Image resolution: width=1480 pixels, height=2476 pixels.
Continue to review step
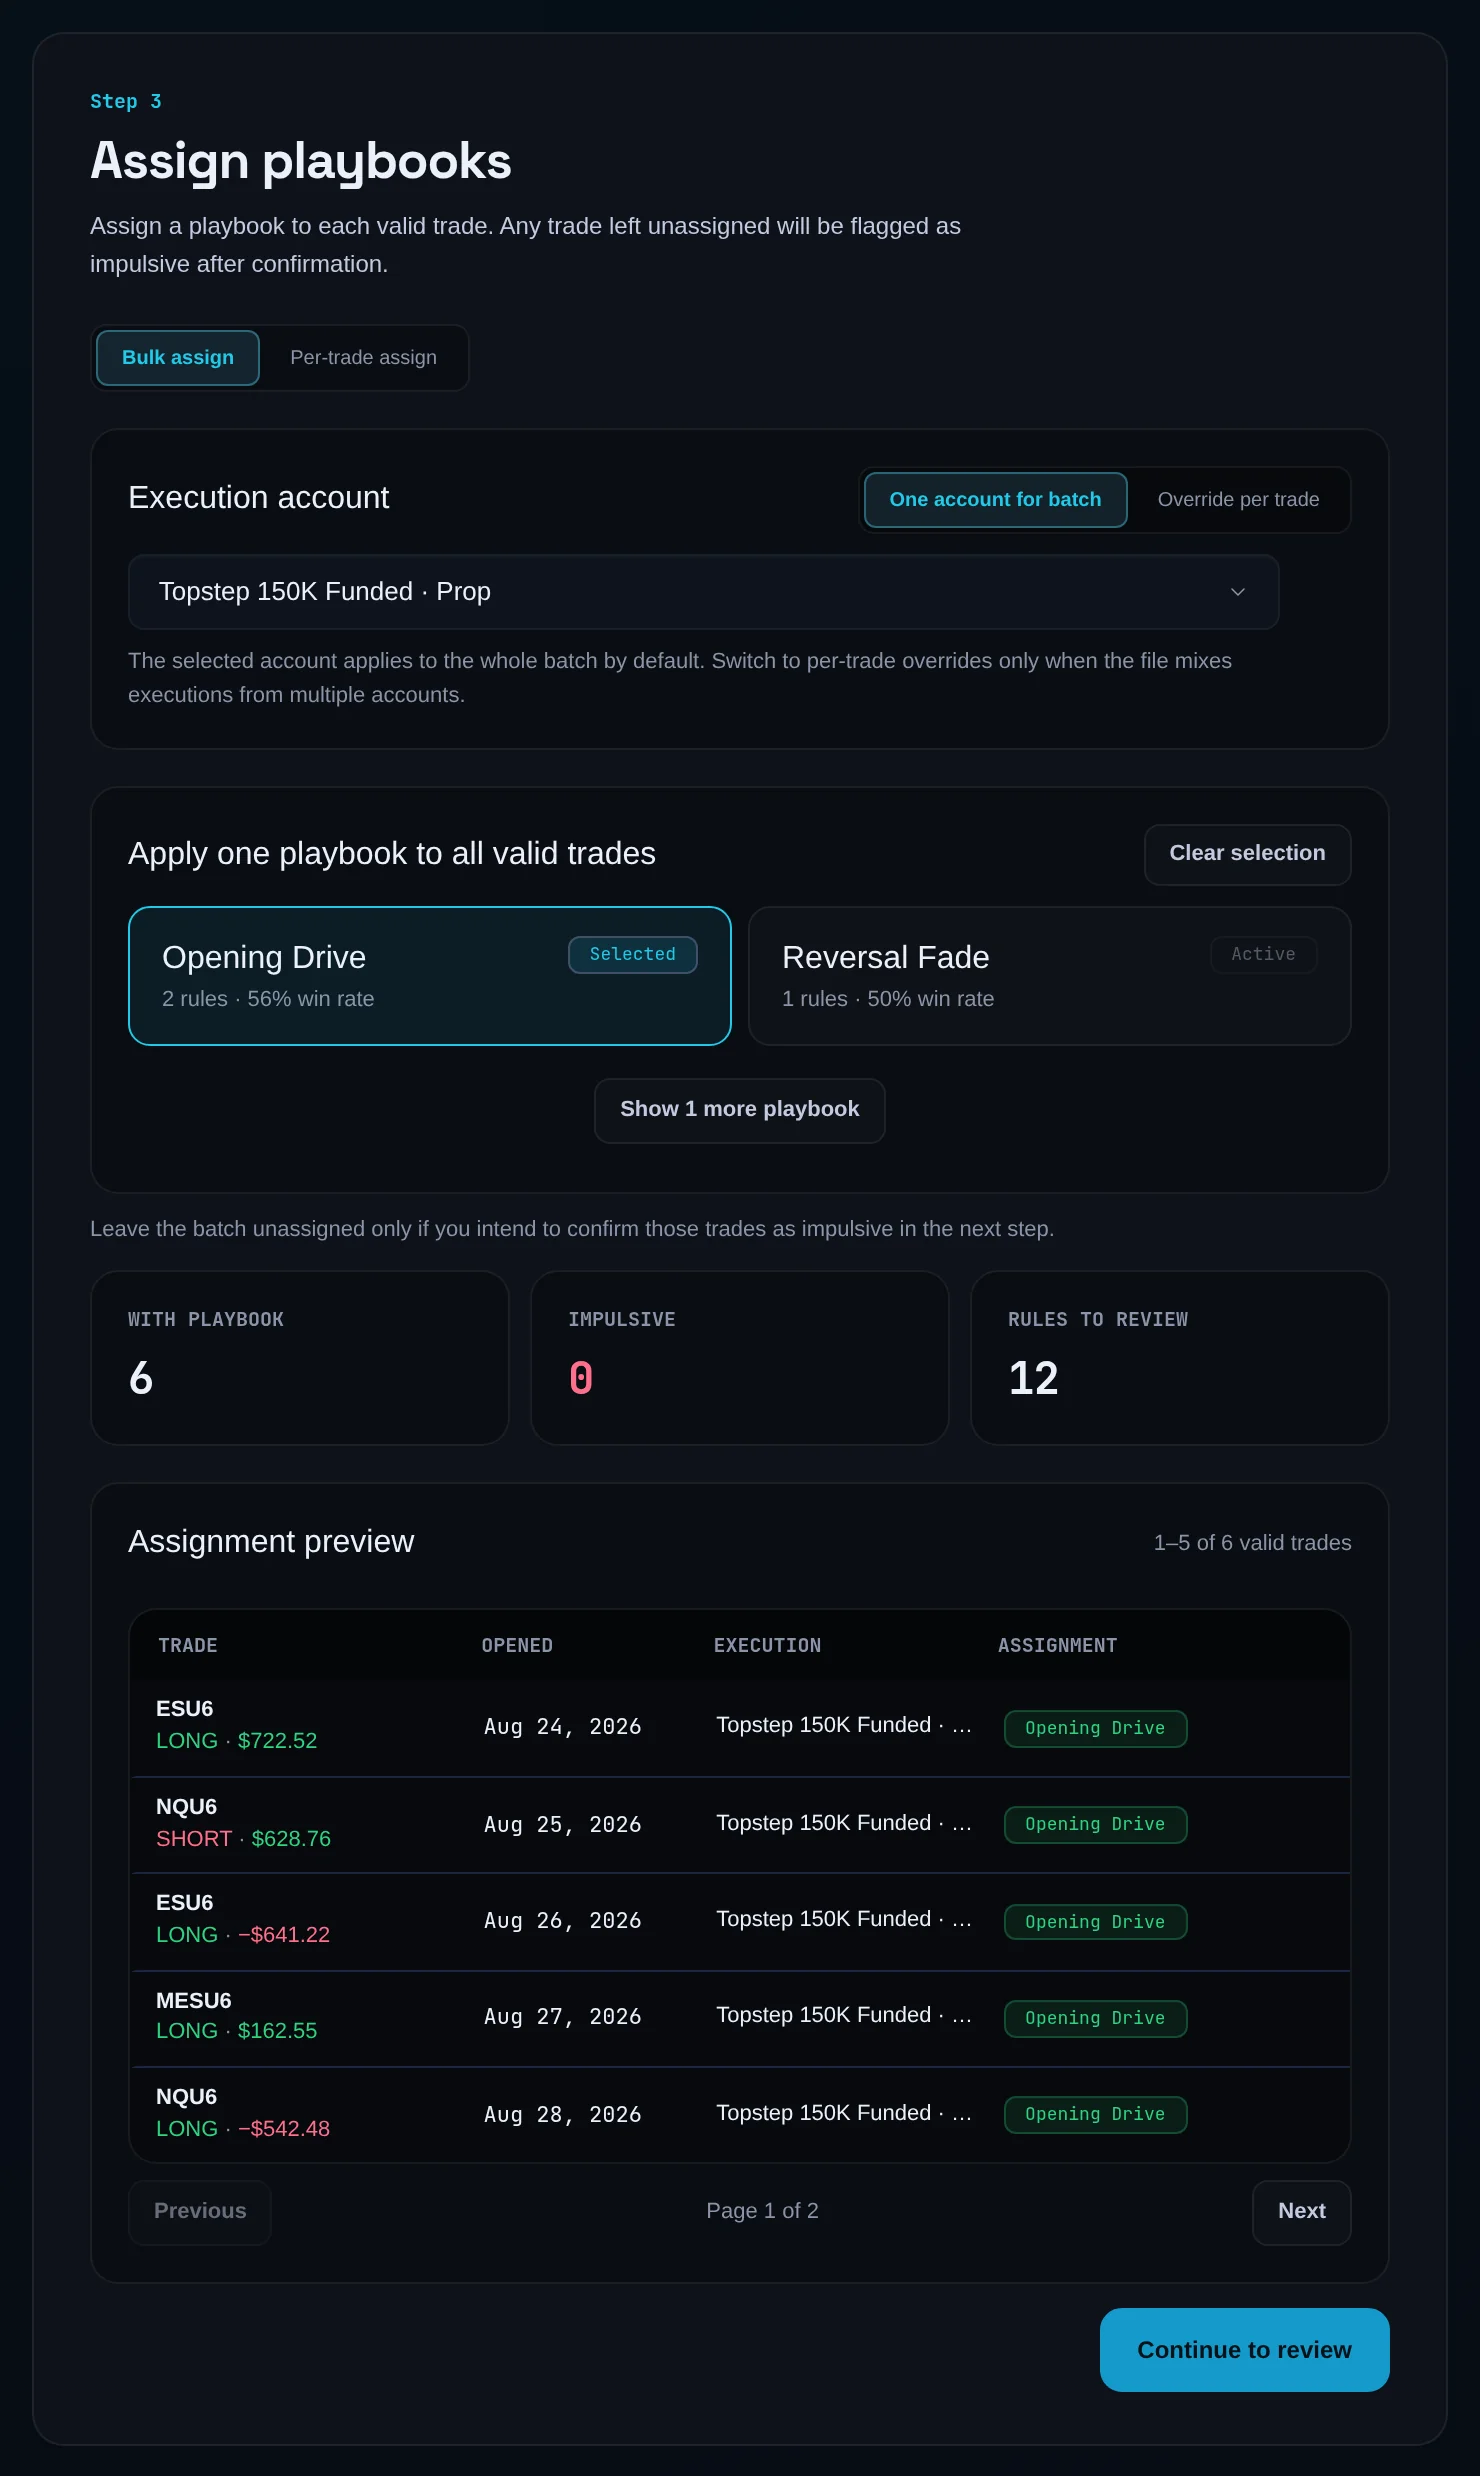tap(1244, 2350)
